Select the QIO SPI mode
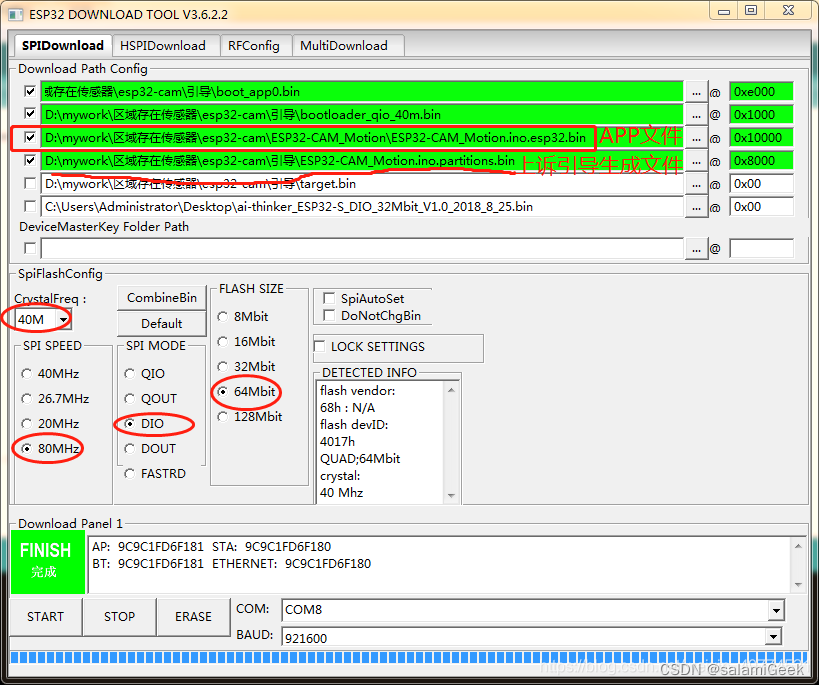 tap(130, 374)
